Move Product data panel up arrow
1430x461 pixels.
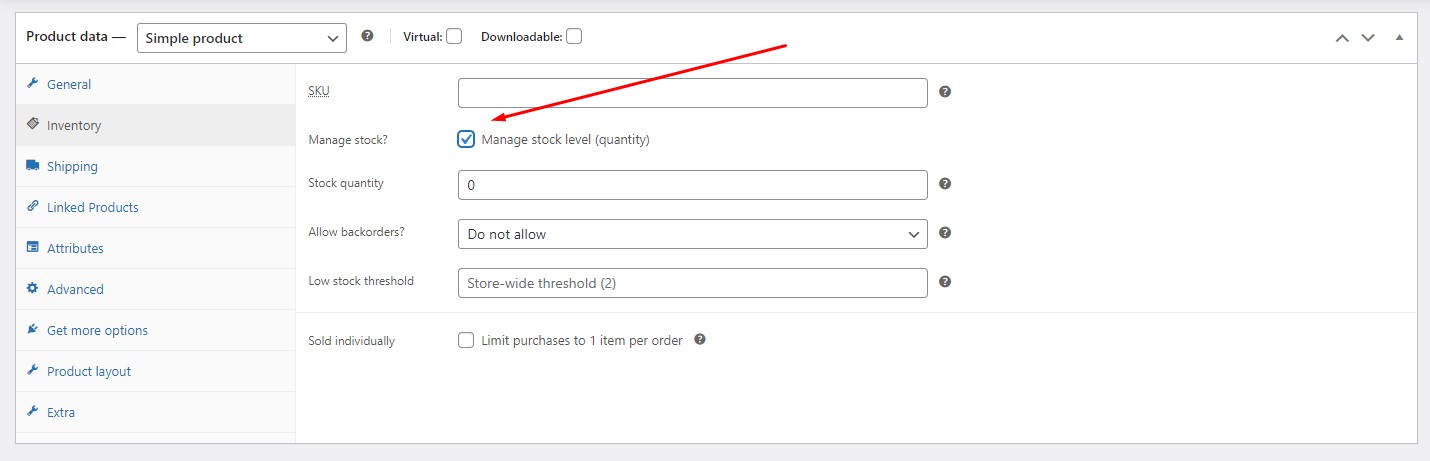(x=1342, y=38)
